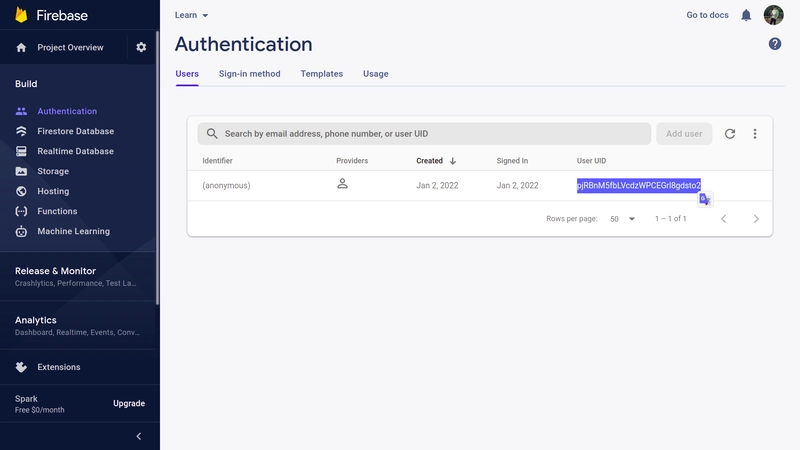The height and width of the screenshot is (450, 800).
Task: Click the Authentication people icon
Action: [21, 111]
